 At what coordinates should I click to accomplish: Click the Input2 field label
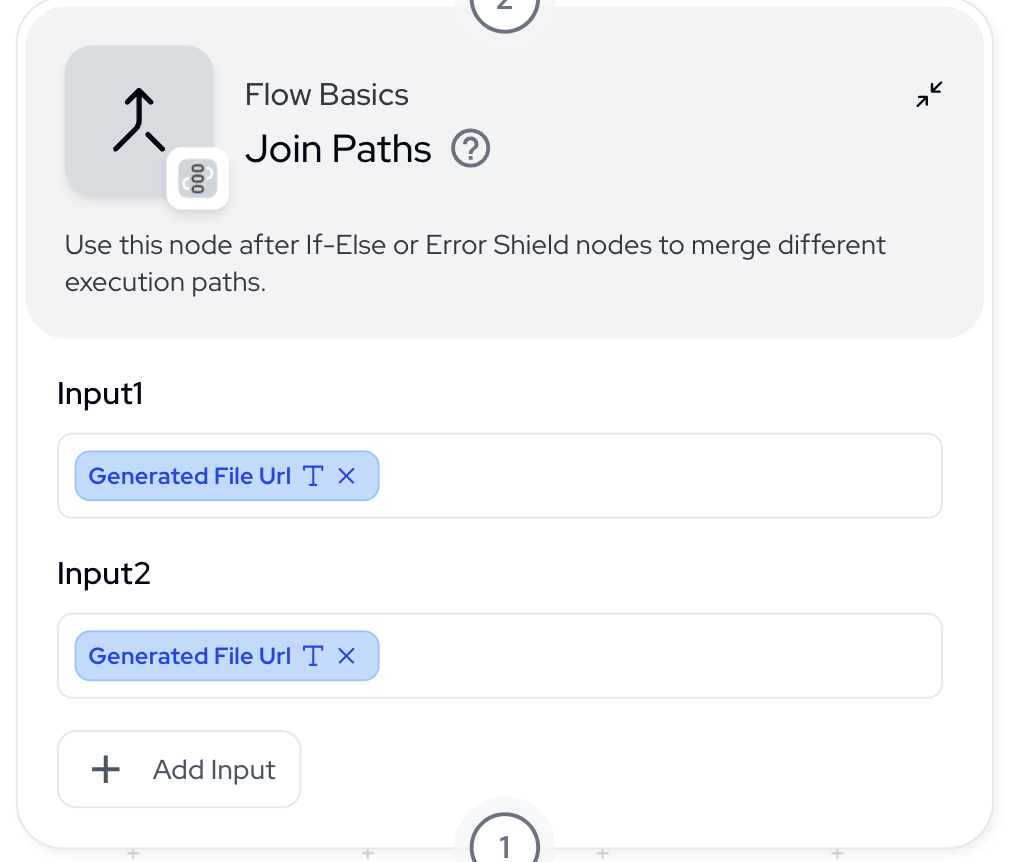[104, 573]
